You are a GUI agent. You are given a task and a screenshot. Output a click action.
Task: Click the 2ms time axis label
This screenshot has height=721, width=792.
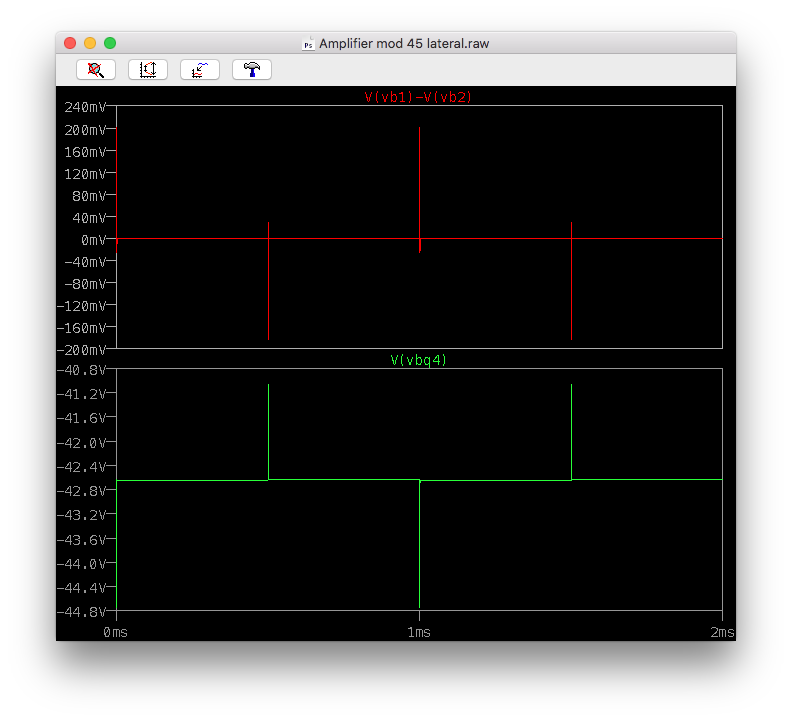pos(722,633)
